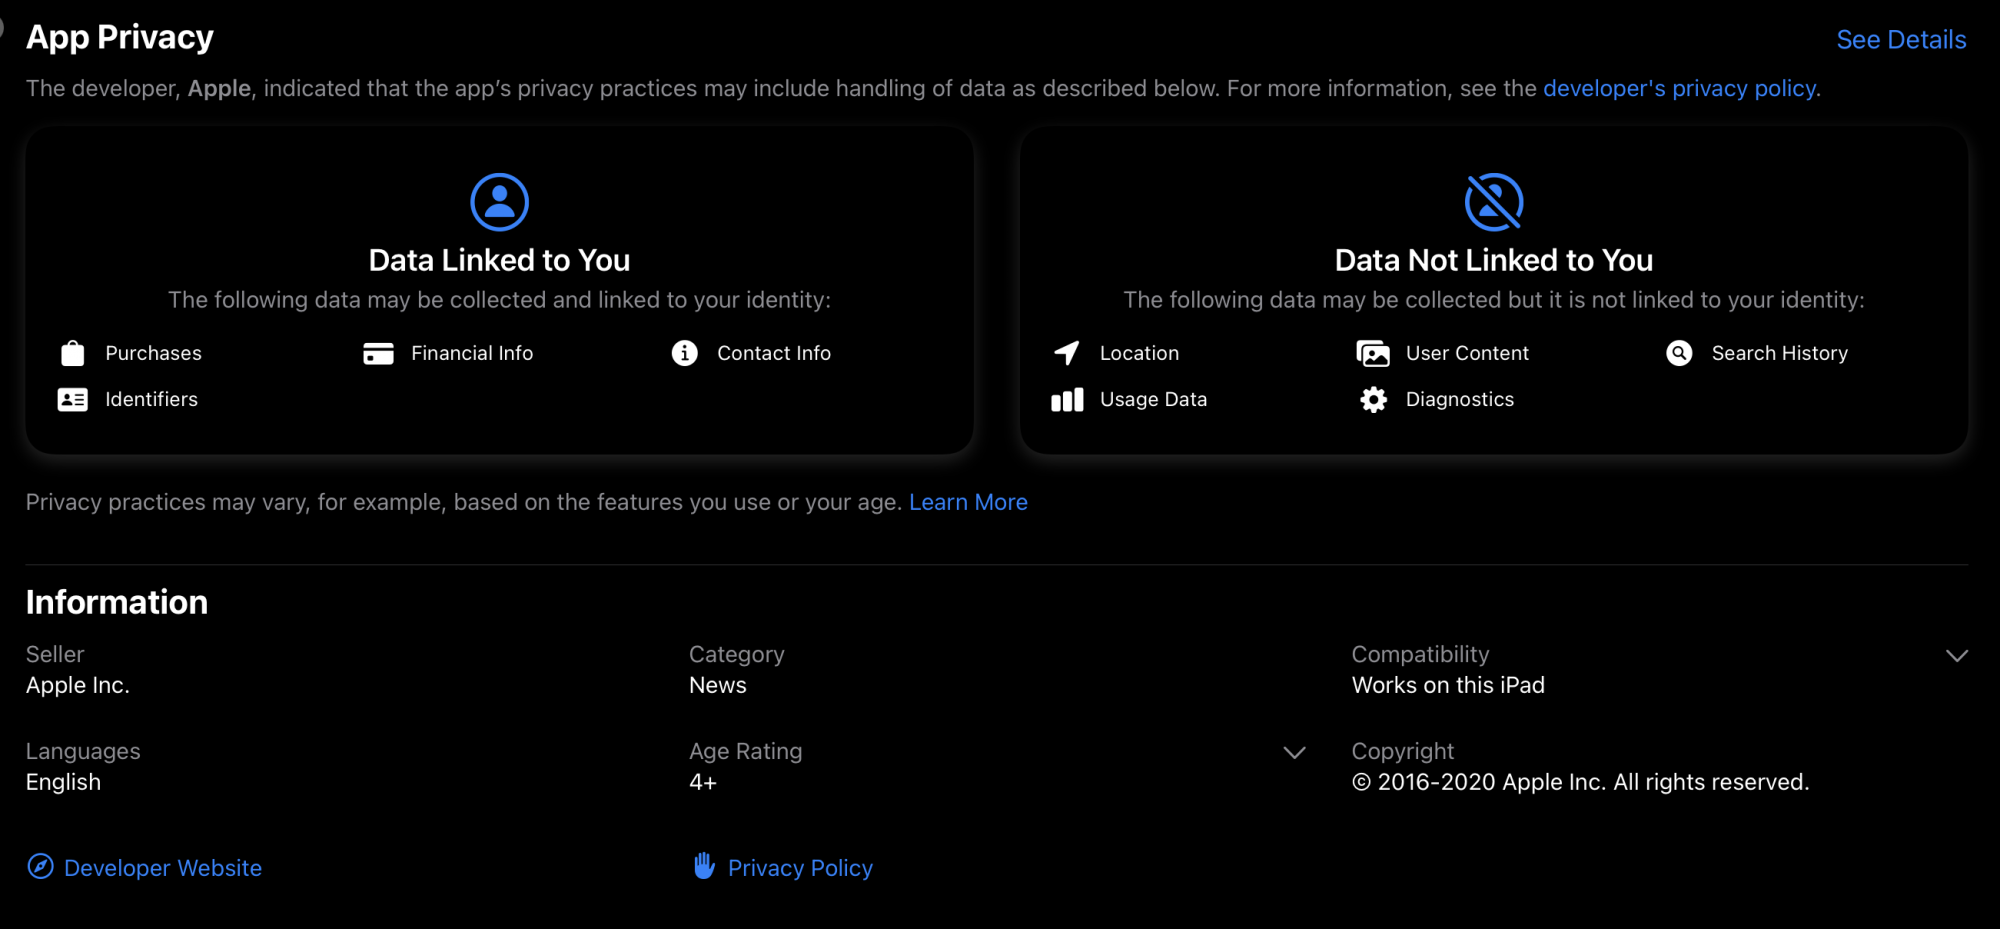Click the Search History label
The height and width of the screenshot is (929, 2000).
pyautogui.click(x=1779, y=353)
